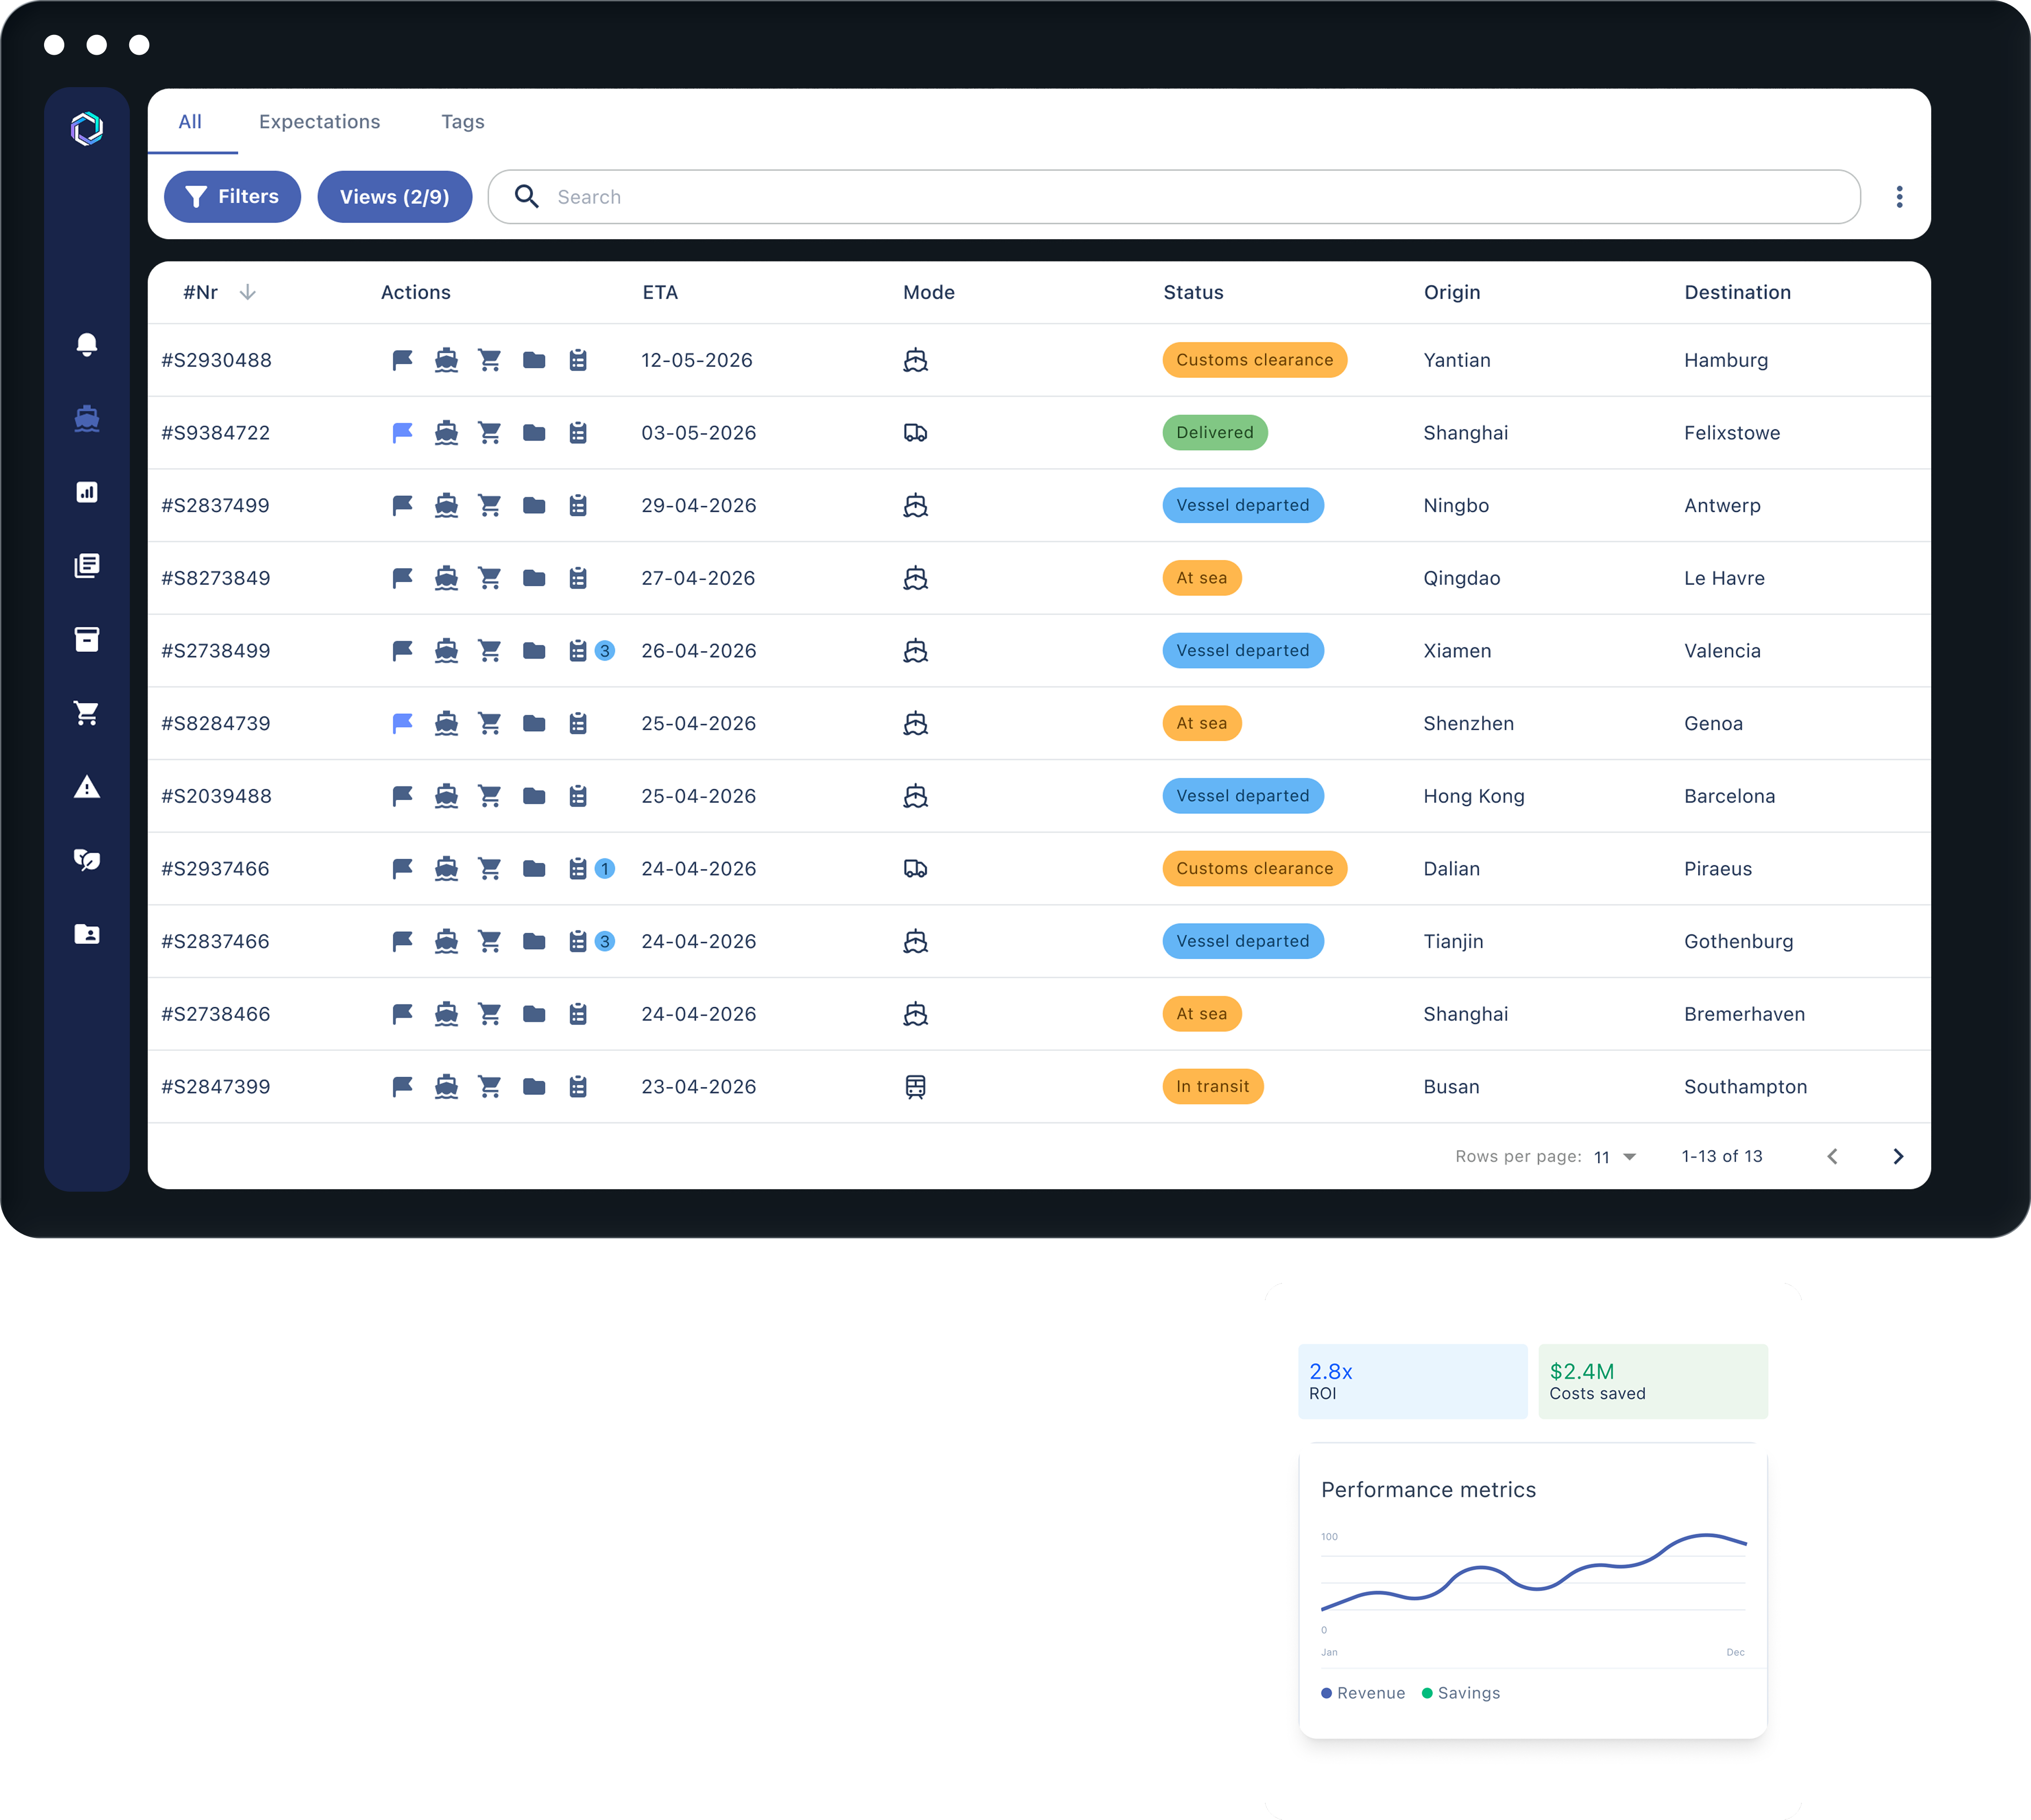
Task: Flag shipment #S2930488
Action: 402,360
